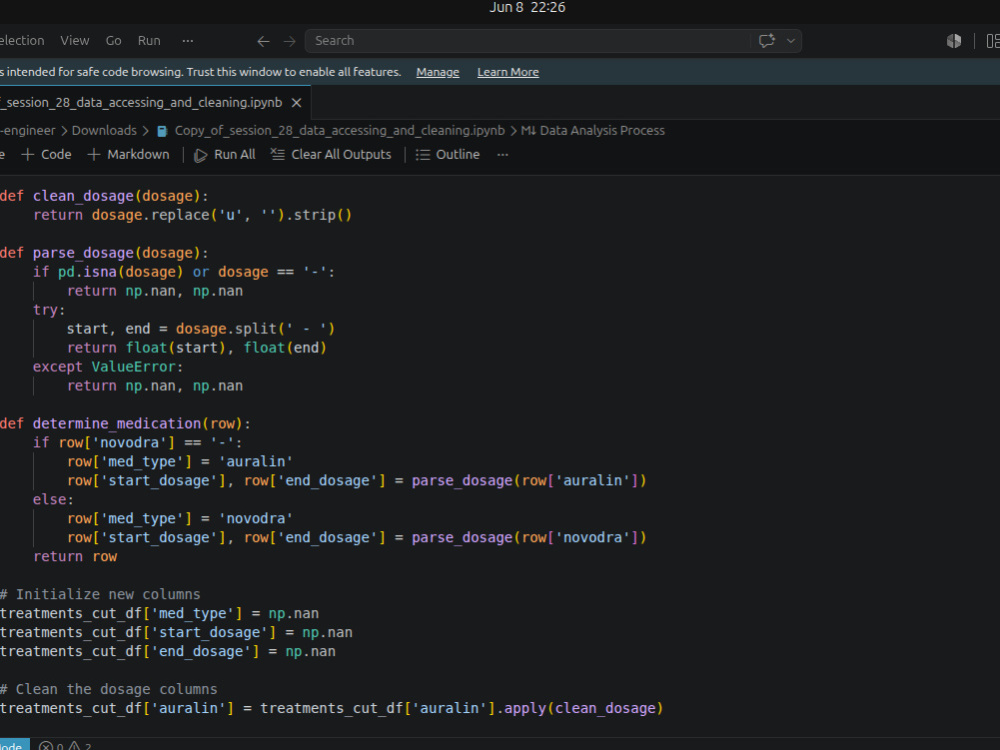Click the Jun 8 22:26 clock
Image resolution: width=1000 pixels, height=750 pixels.
click(527, 8)
